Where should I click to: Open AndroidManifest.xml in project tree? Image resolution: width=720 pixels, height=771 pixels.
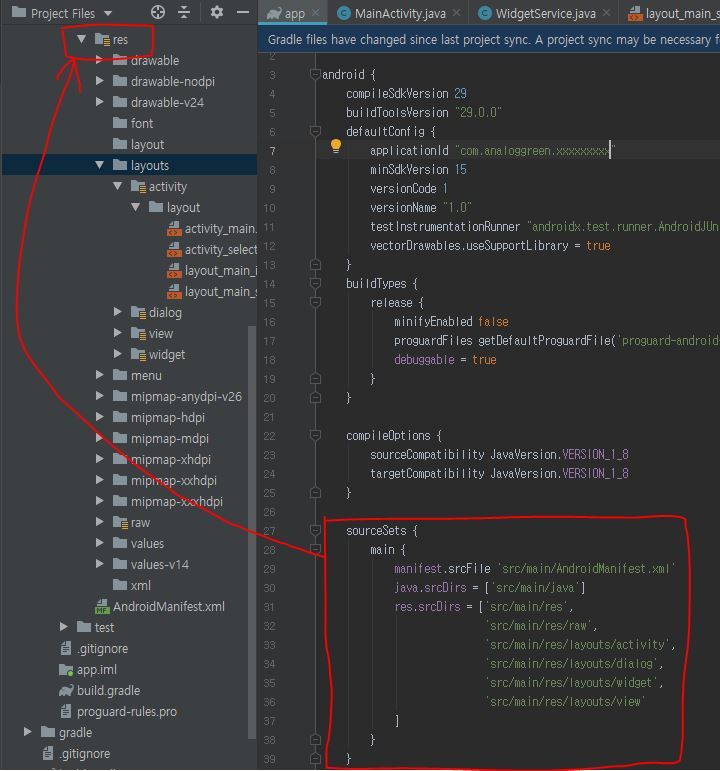(x=160, y=606)
